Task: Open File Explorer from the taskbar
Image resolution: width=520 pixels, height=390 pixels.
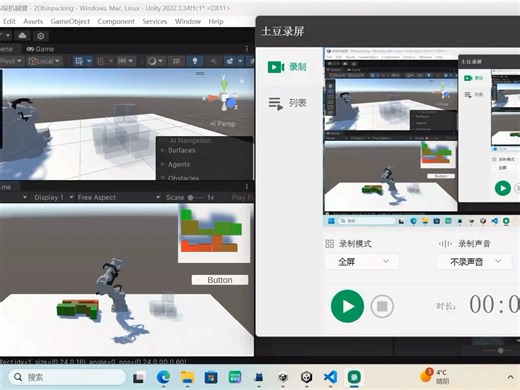Action: coord(187,377)
